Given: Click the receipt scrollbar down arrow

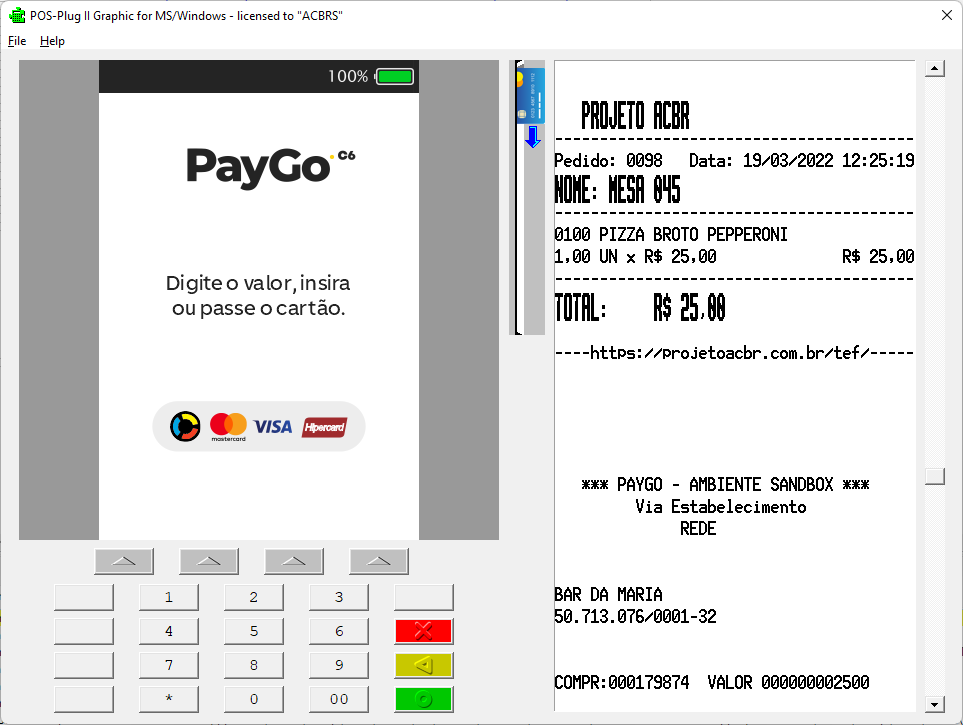Looking at the screenshot, I should tap(935, 704).
